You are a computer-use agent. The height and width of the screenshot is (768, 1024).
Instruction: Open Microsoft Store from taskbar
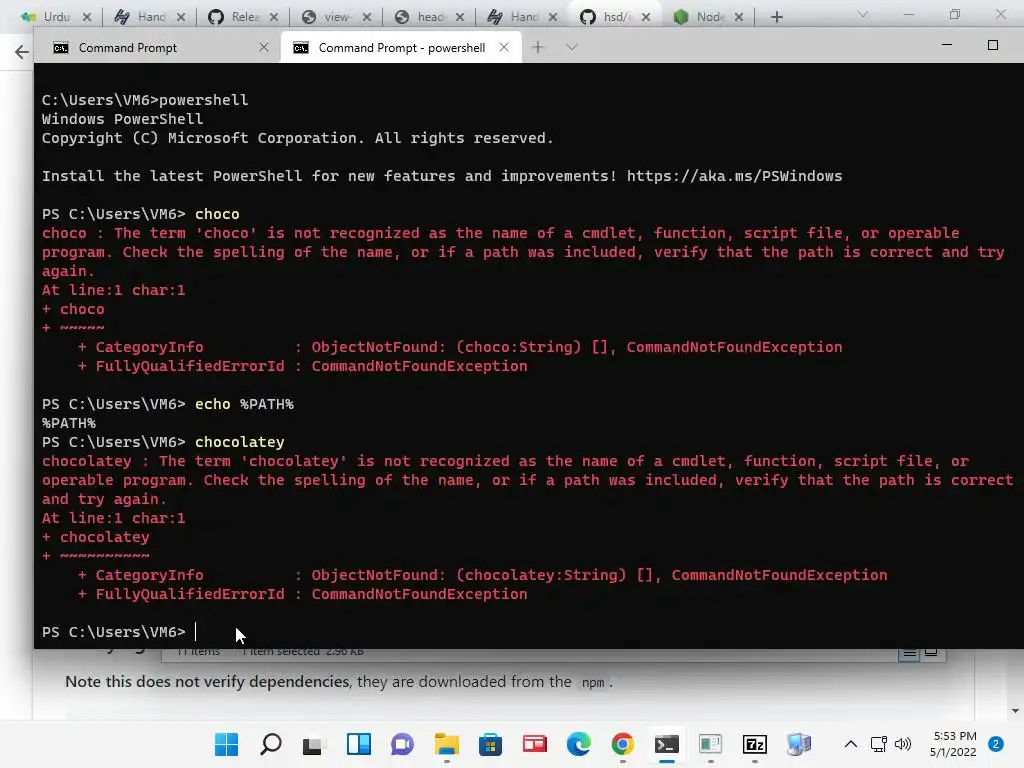pos(490,744)
